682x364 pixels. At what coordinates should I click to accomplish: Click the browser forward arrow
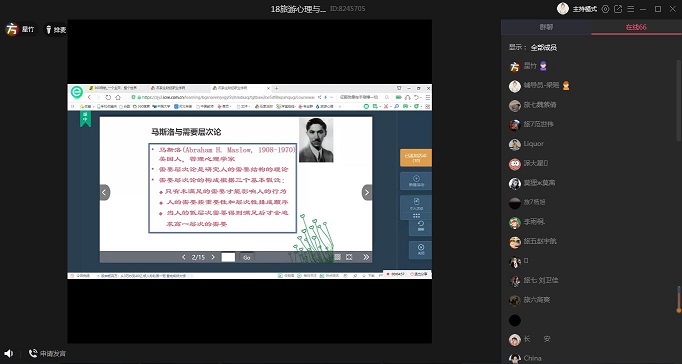pos(98,97)
